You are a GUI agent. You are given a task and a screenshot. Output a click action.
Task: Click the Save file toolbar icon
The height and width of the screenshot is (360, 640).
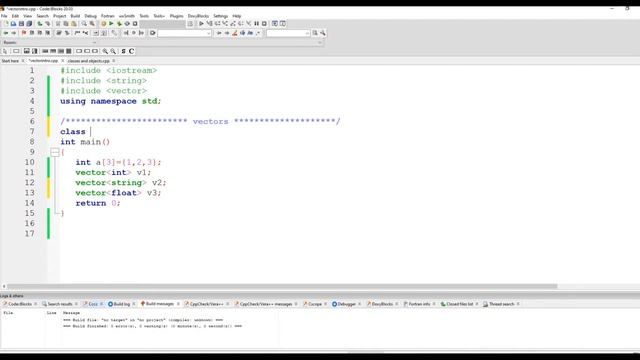coord(21,24)
